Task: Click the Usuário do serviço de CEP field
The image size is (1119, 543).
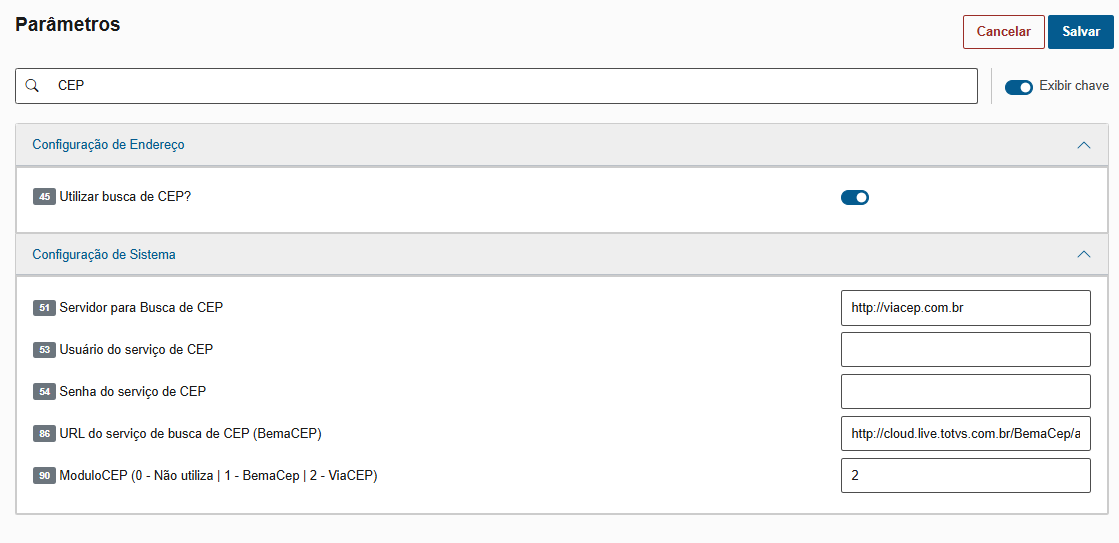Action: (x=965, y=350)
